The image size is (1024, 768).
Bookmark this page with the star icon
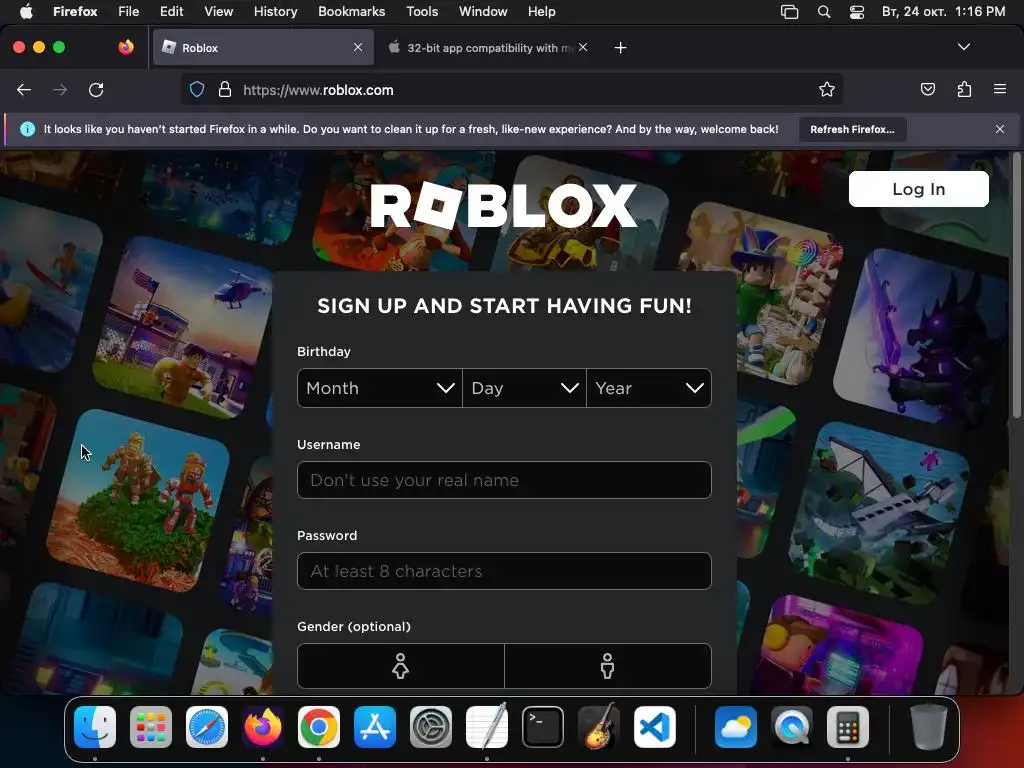coord(827,89)
